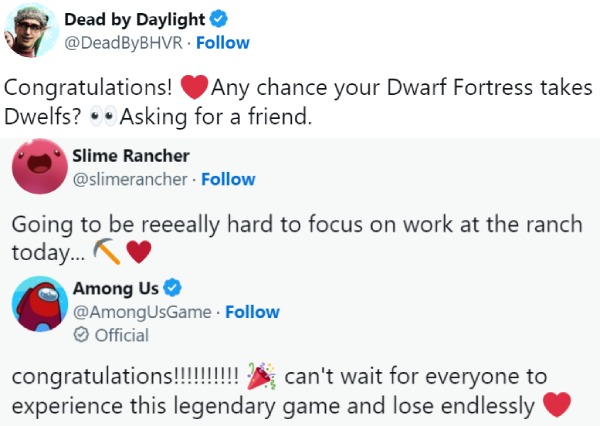
Task: Follow the Slime Rancher account
Action: coord(228,180)
